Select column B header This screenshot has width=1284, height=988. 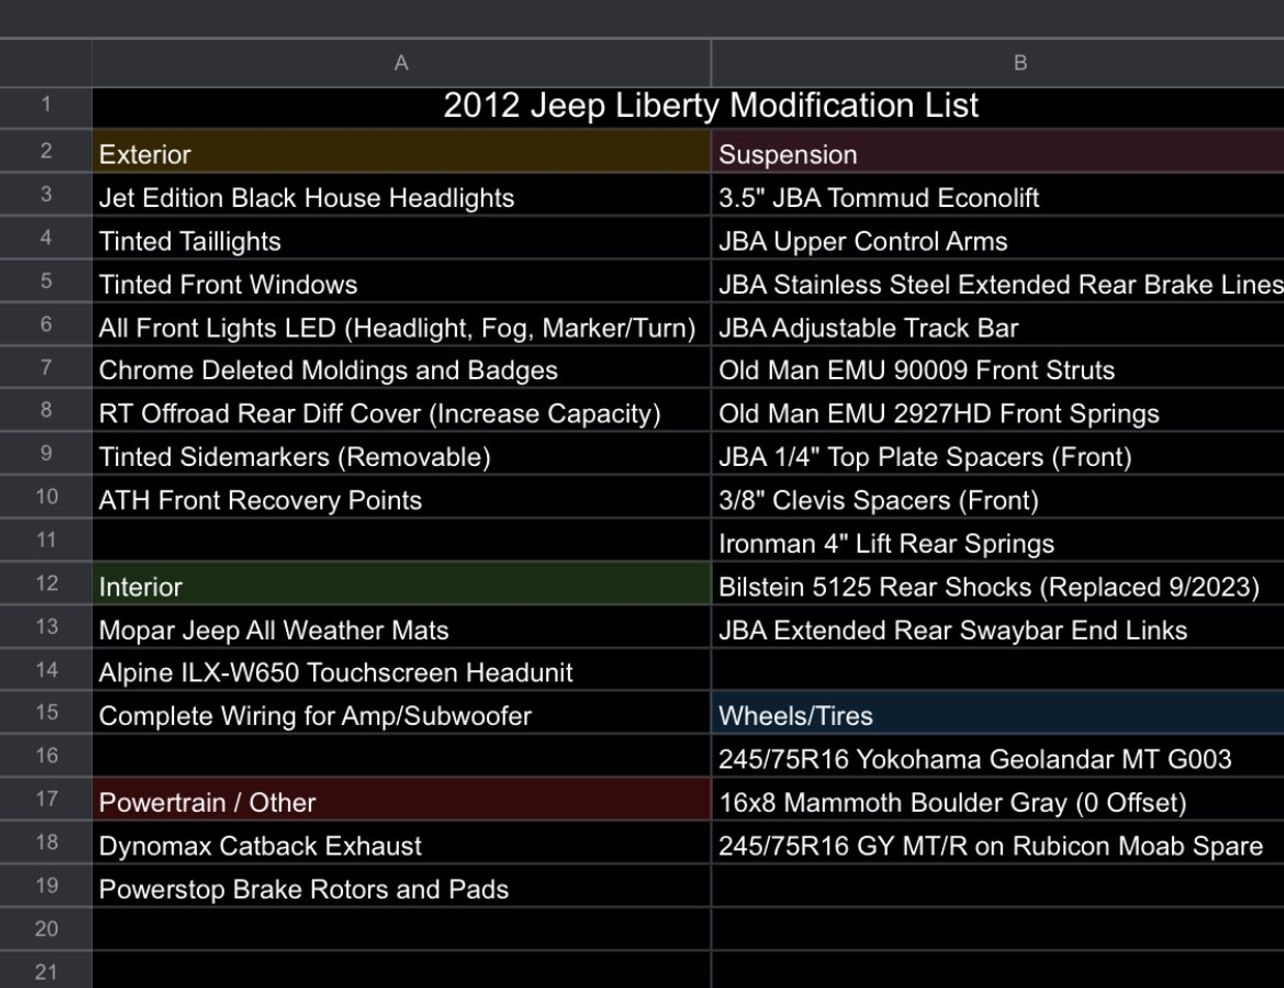coord(1018,63)
